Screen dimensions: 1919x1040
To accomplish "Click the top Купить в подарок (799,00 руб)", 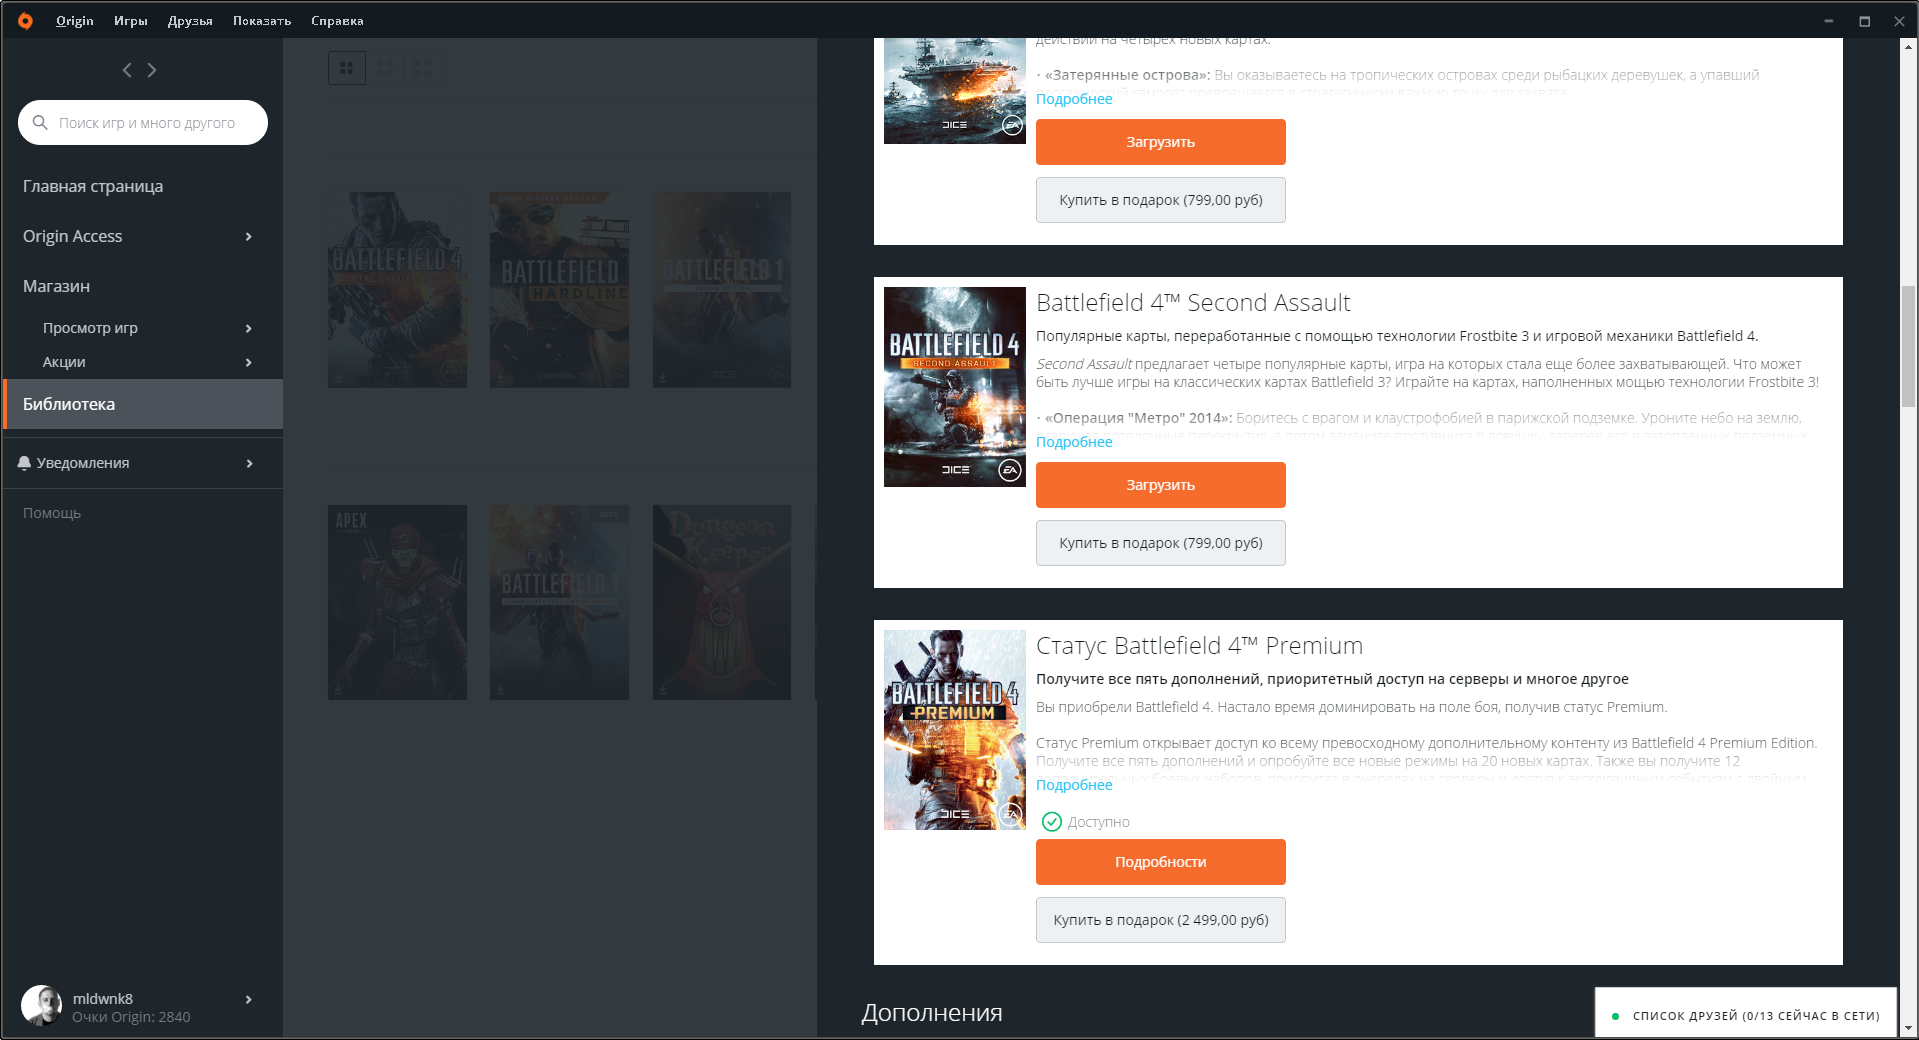I will (x=1160, y=200).
